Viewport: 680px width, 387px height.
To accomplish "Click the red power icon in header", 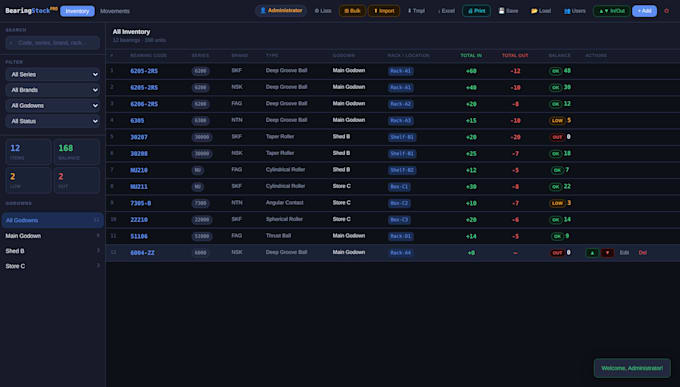I will click(x=667, y=11).
